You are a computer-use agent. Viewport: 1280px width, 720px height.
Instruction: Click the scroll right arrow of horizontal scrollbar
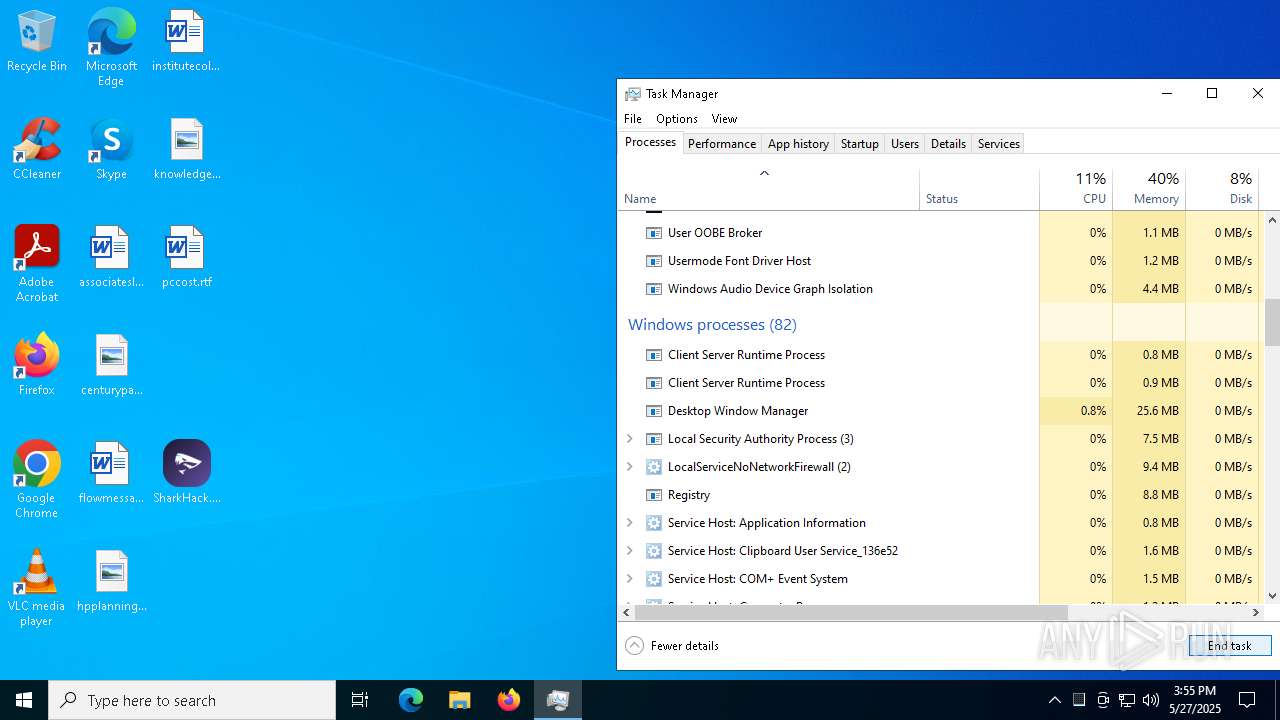1256,612
